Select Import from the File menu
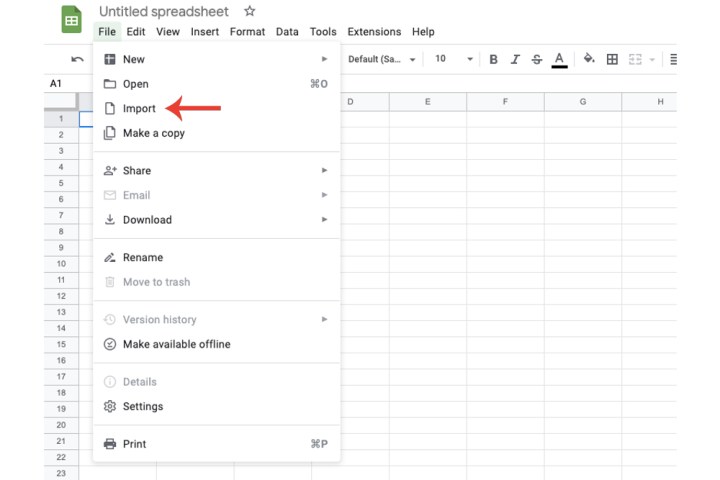720x480 pixels. pyautogui.click(x=139, y=109)
